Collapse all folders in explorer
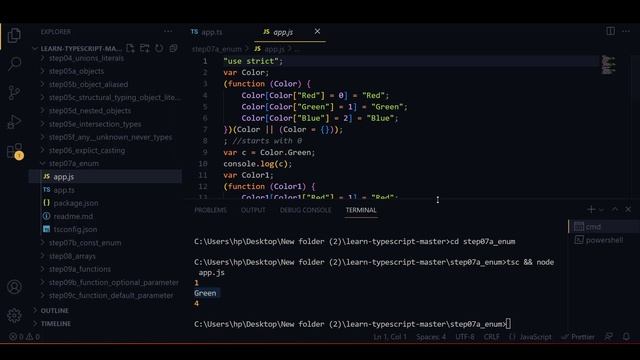Image resolution: width=640 pixels, height=360 pixels. click(x=173, y=48)
